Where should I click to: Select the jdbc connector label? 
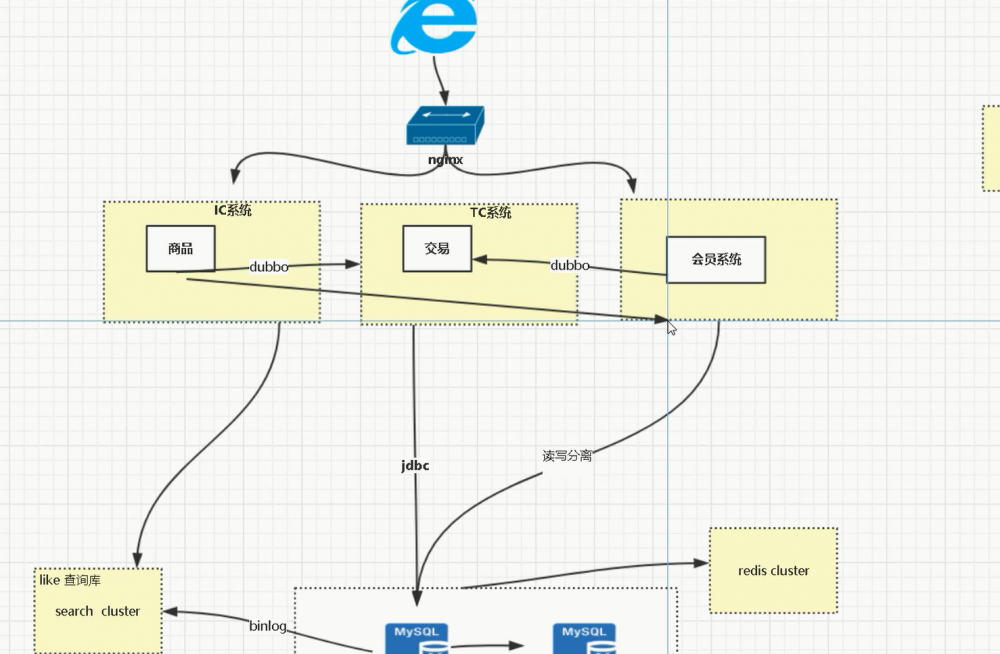tap(415, 466)
